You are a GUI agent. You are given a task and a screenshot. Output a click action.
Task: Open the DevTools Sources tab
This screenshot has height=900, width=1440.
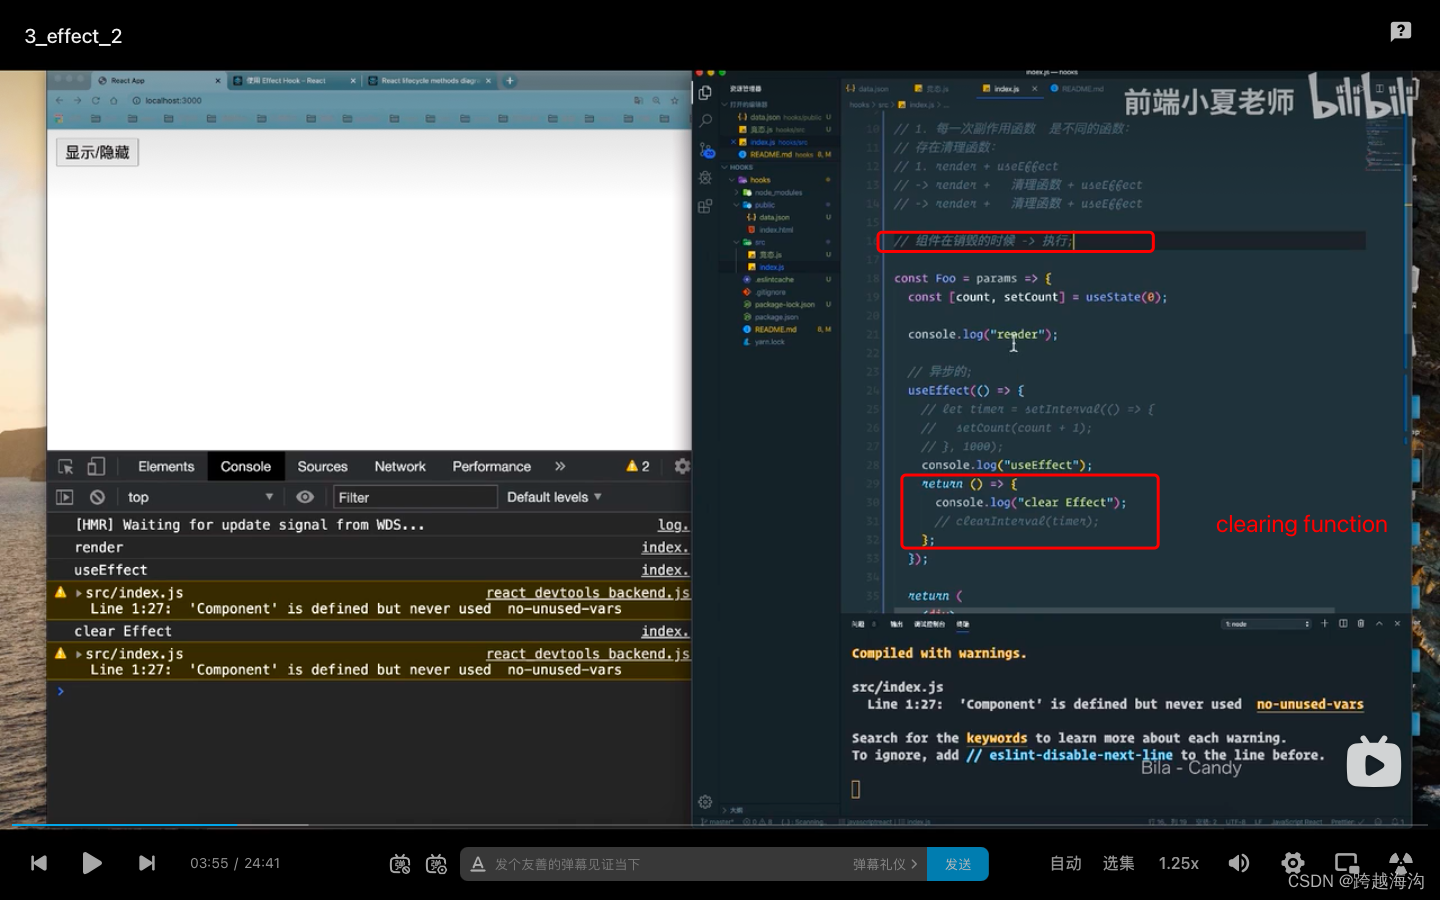322,466
